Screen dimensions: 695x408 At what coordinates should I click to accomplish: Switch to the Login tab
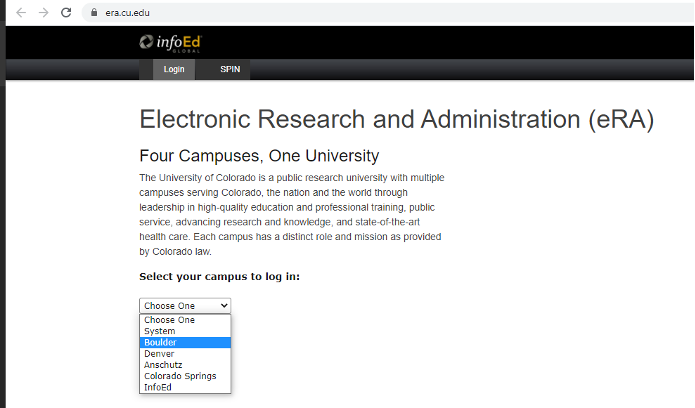pos(174,69)
